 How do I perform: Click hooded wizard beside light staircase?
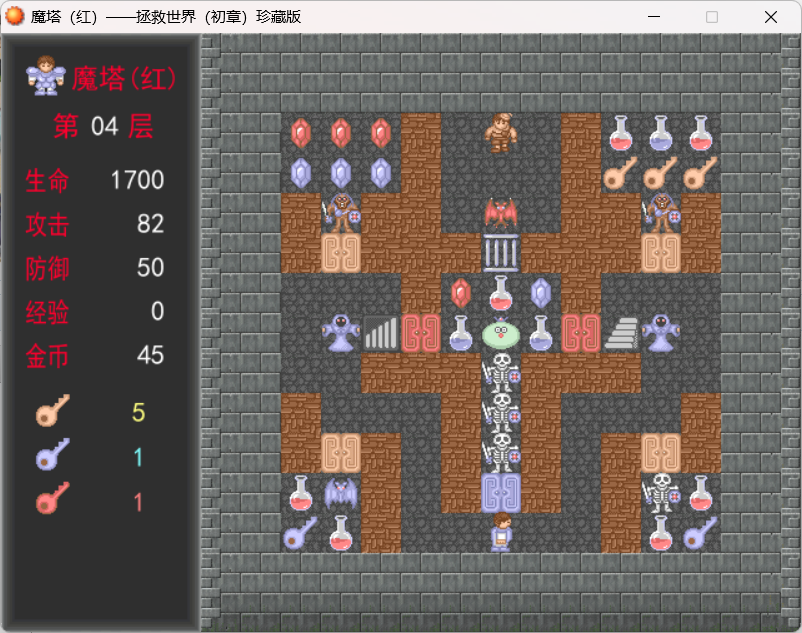point(660,333)
